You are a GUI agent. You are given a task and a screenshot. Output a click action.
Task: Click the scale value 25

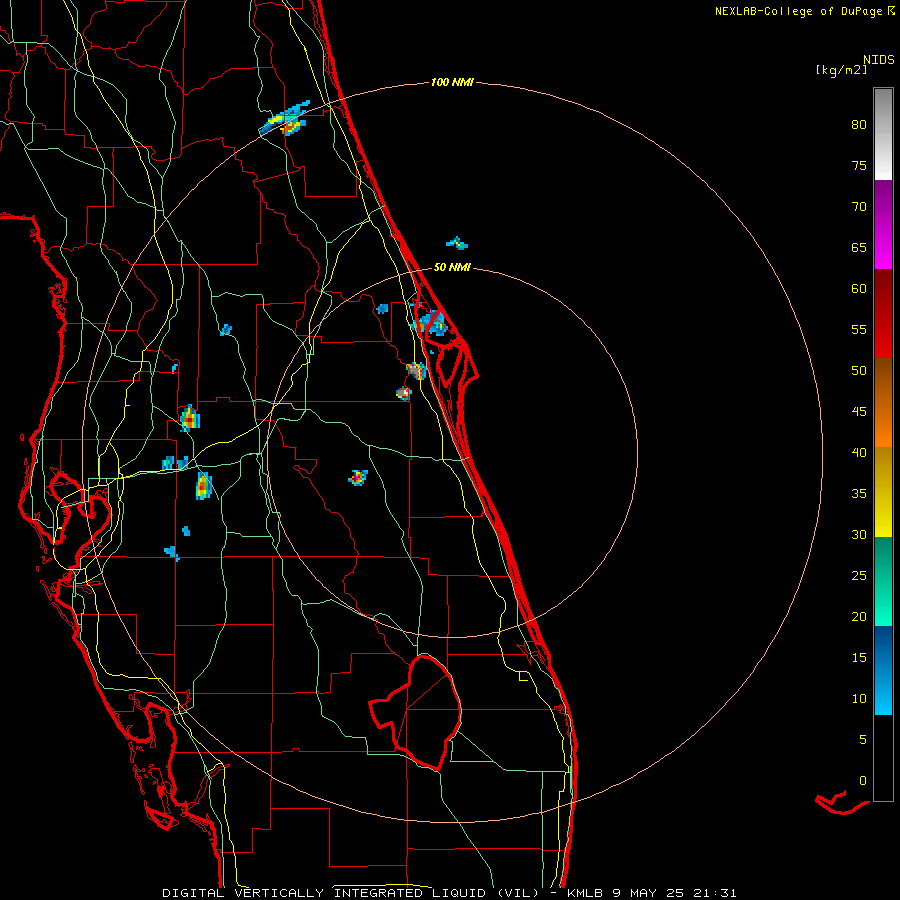point(859,576)
